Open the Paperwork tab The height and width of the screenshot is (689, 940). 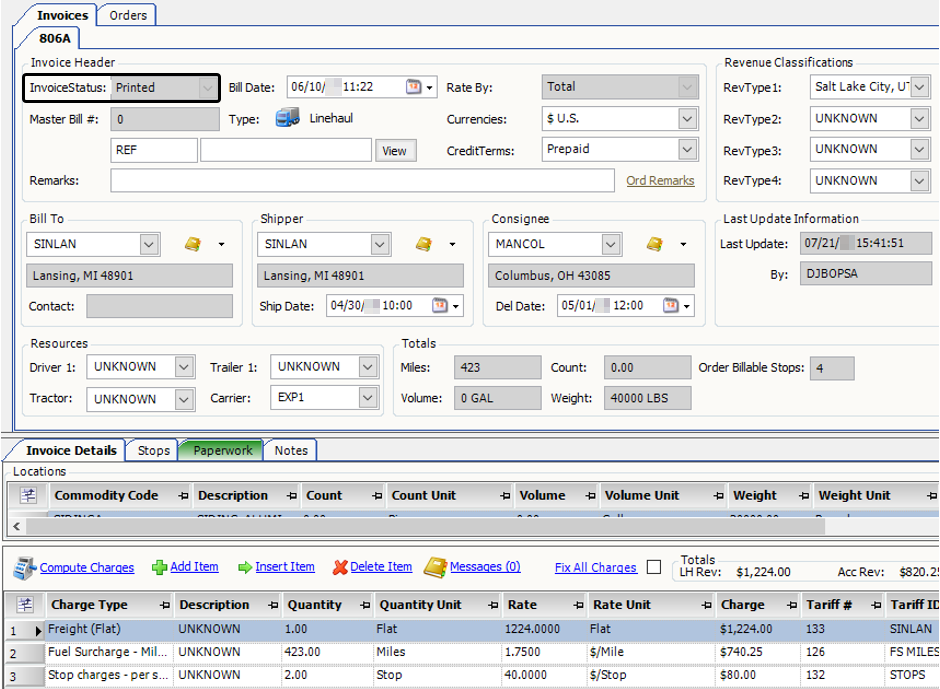222,450
